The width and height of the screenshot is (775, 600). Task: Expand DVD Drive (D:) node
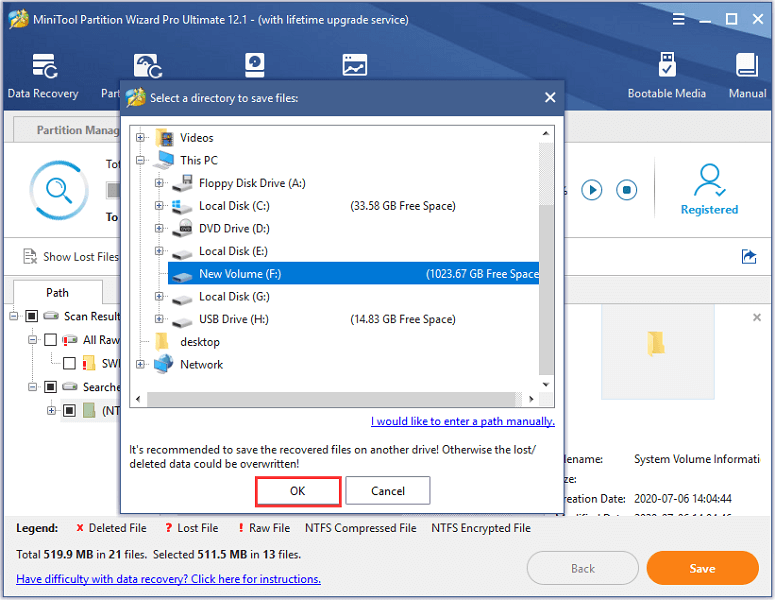click(159, 228)
